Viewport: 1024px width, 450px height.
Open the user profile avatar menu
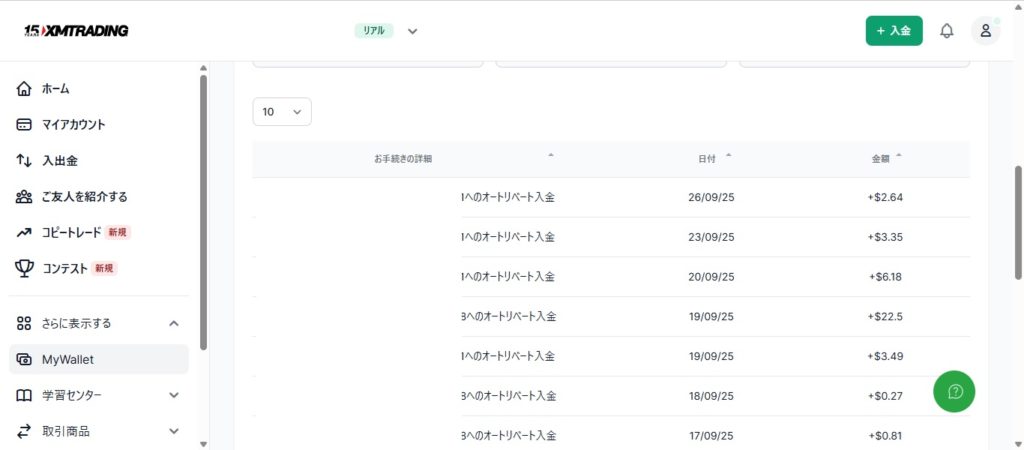click(985, 31)
